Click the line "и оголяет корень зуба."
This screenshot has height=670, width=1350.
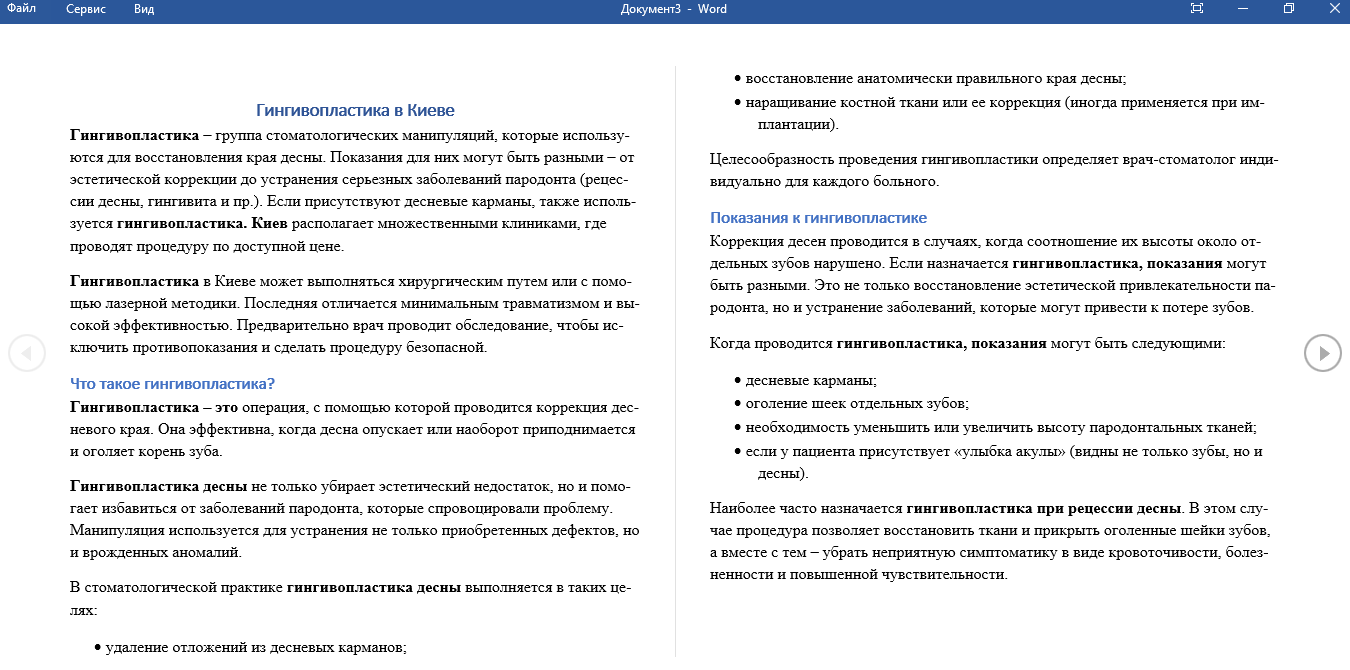coord(146,451)
